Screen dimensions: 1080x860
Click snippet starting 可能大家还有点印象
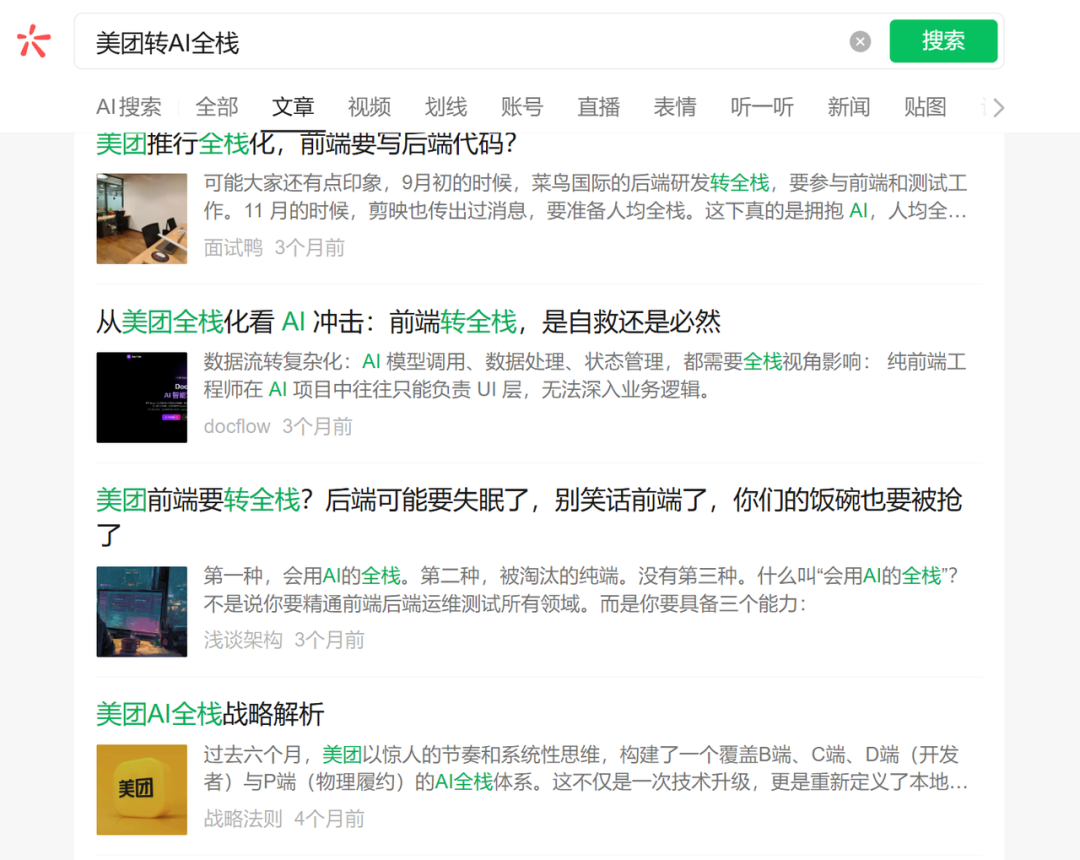coord(585,197)
